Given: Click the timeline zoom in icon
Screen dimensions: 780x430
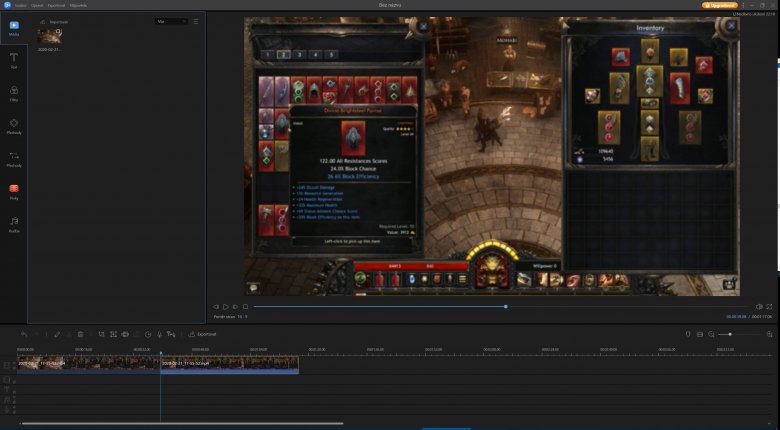Looking at the screenshot, I should pos(770,334).
